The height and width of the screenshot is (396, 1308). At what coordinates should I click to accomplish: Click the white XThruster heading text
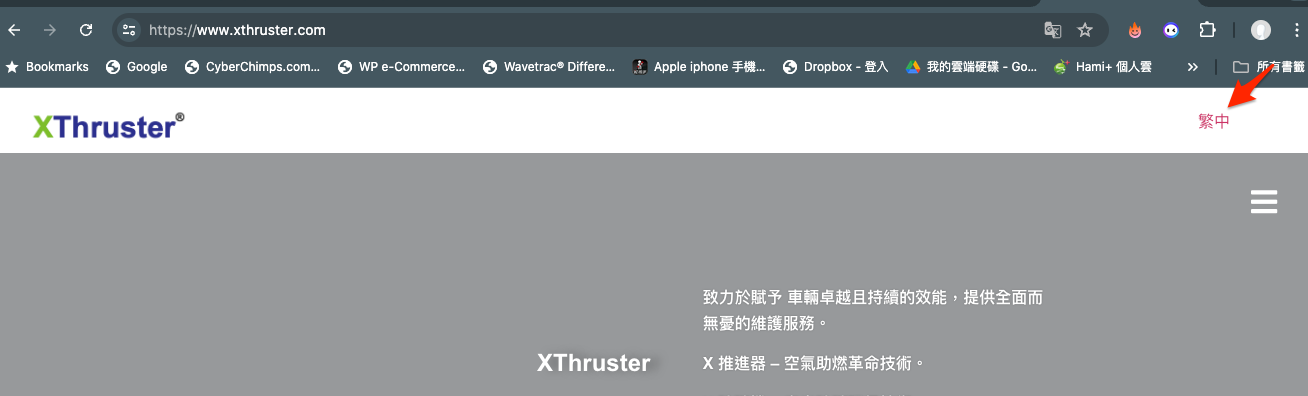tap(593, 363)
